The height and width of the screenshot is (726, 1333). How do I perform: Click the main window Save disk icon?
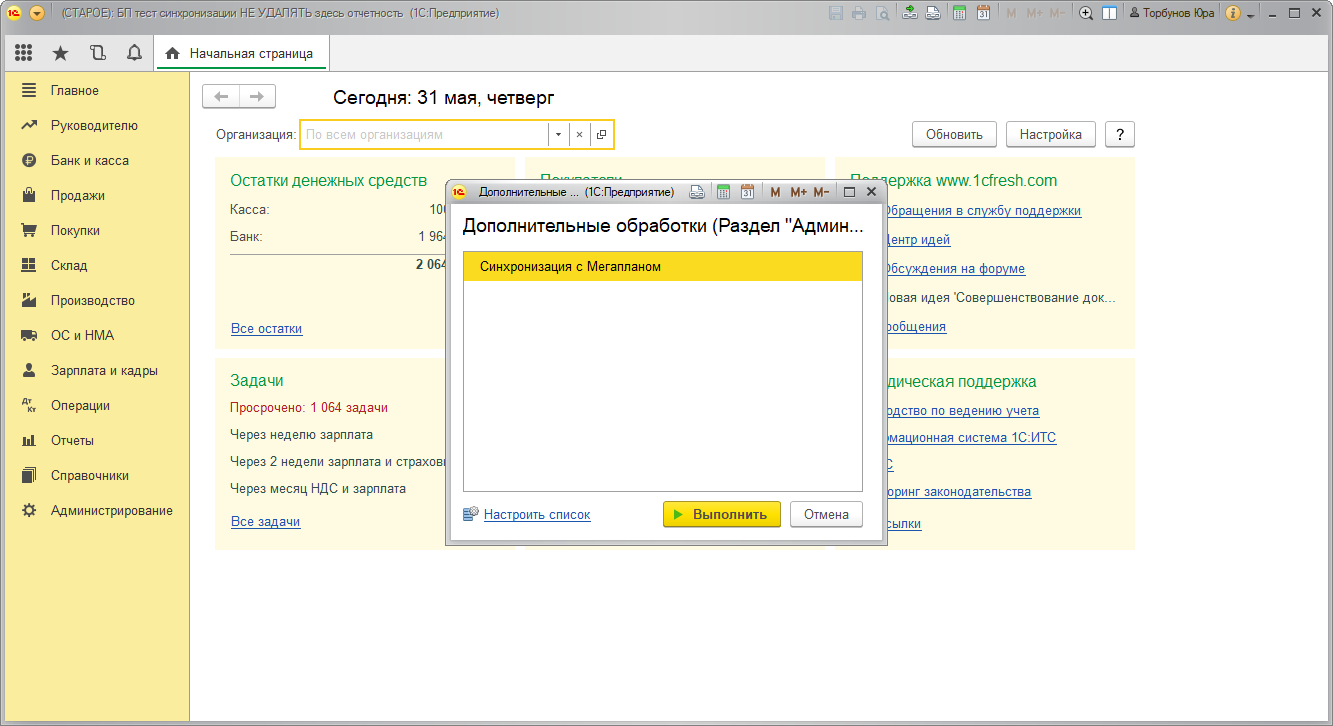coord(837,14)
